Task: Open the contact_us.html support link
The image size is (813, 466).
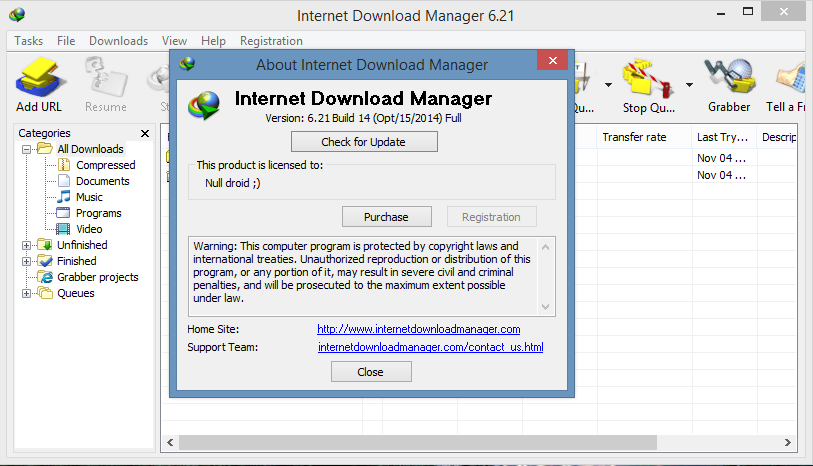Action: (x=430, y=347)
